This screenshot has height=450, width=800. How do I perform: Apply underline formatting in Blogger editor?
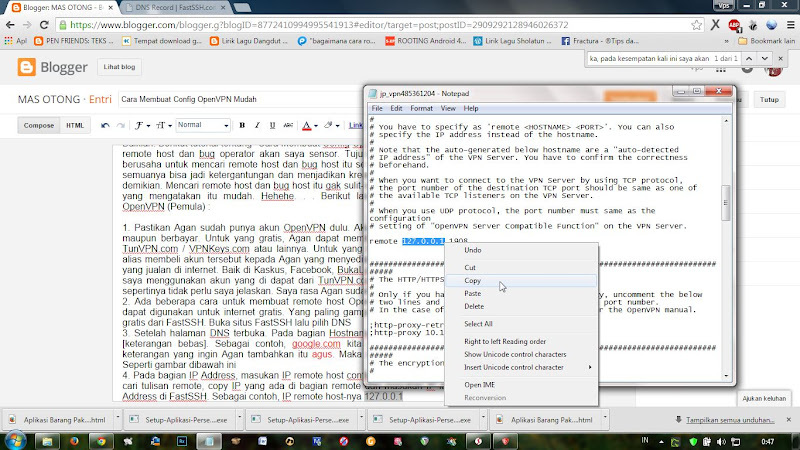pyautogui.click(x=272, y=125)
